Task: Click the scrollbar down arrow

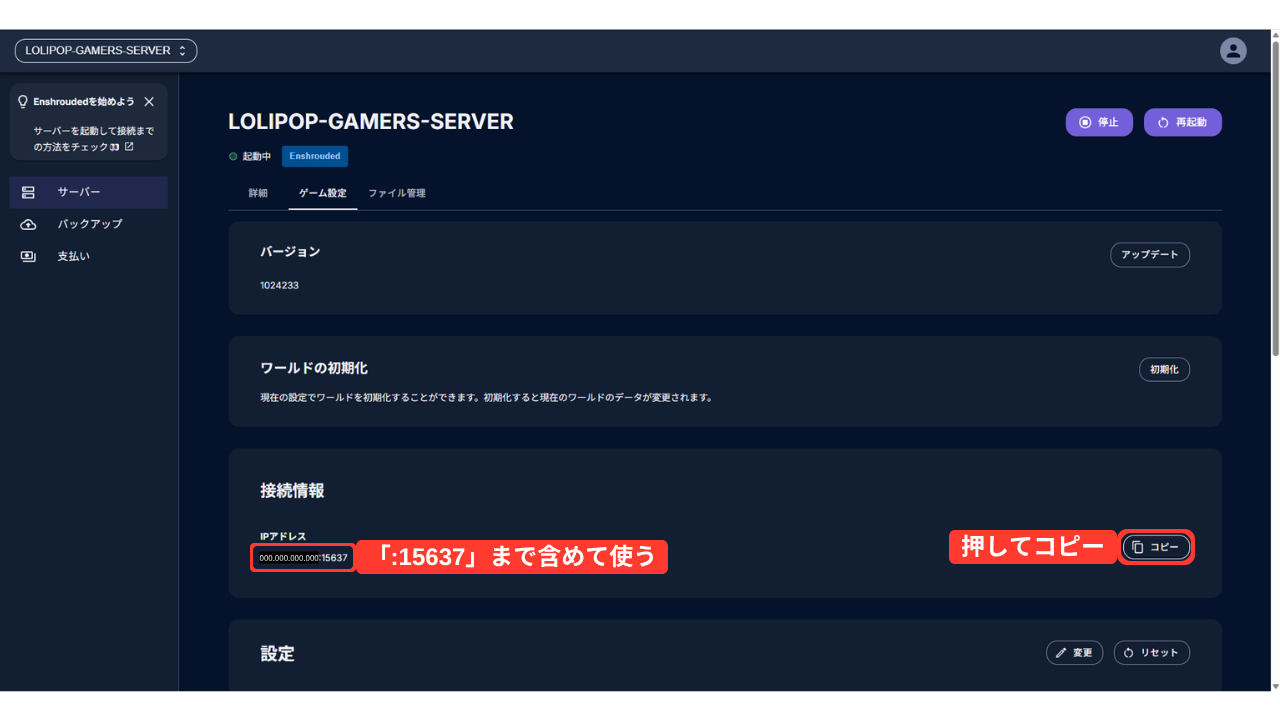Action: click(x=1275, y=685)
